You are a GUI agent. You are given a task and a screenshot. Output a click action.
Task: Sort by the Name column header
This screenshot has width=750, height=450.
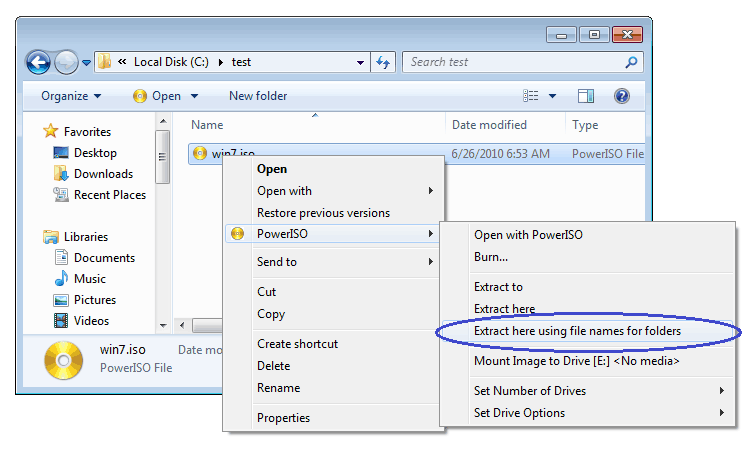[x=207, y=125]
